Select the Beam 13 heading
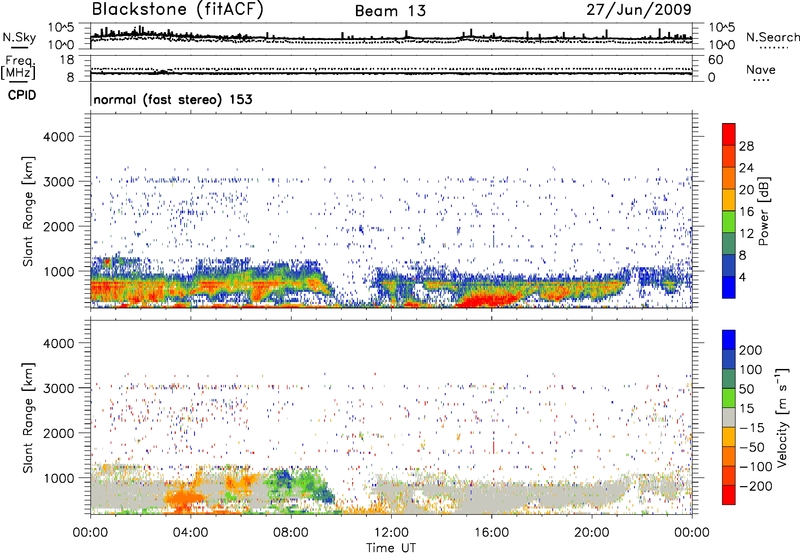Viewport: 800px width, 554px height. [x=390, y=11]
